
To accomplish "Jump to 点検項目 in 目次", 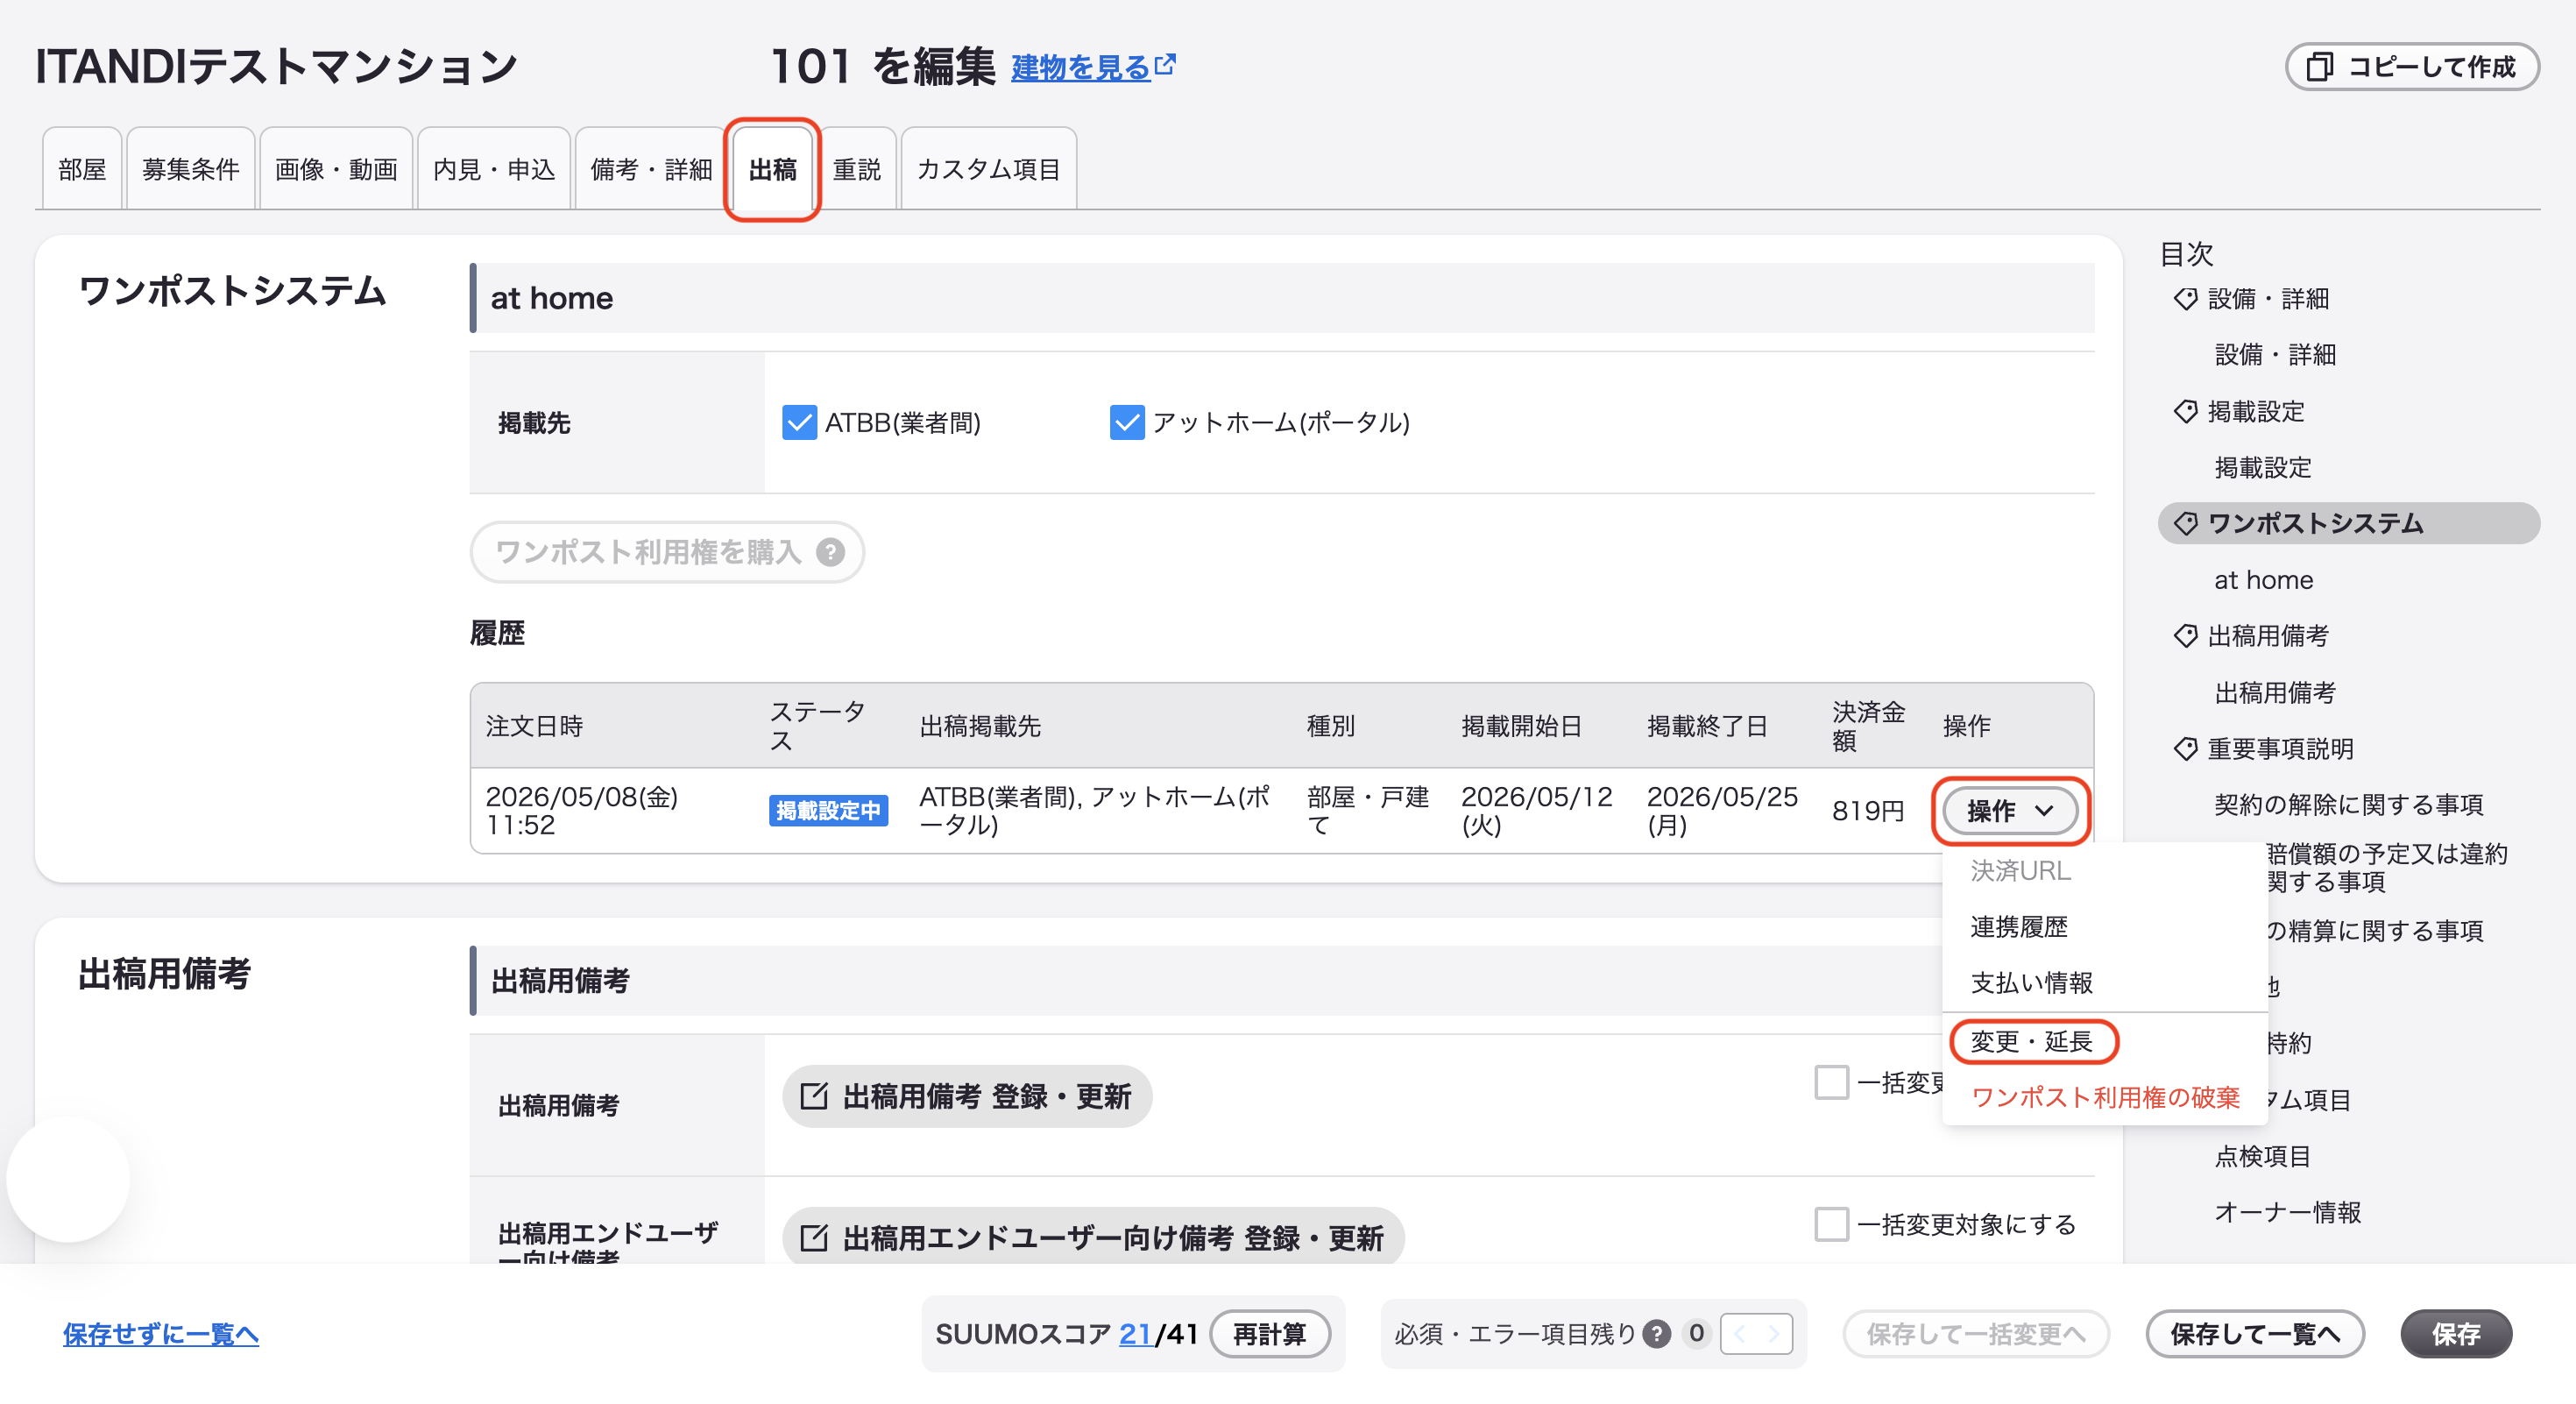I will 2263,1156.
